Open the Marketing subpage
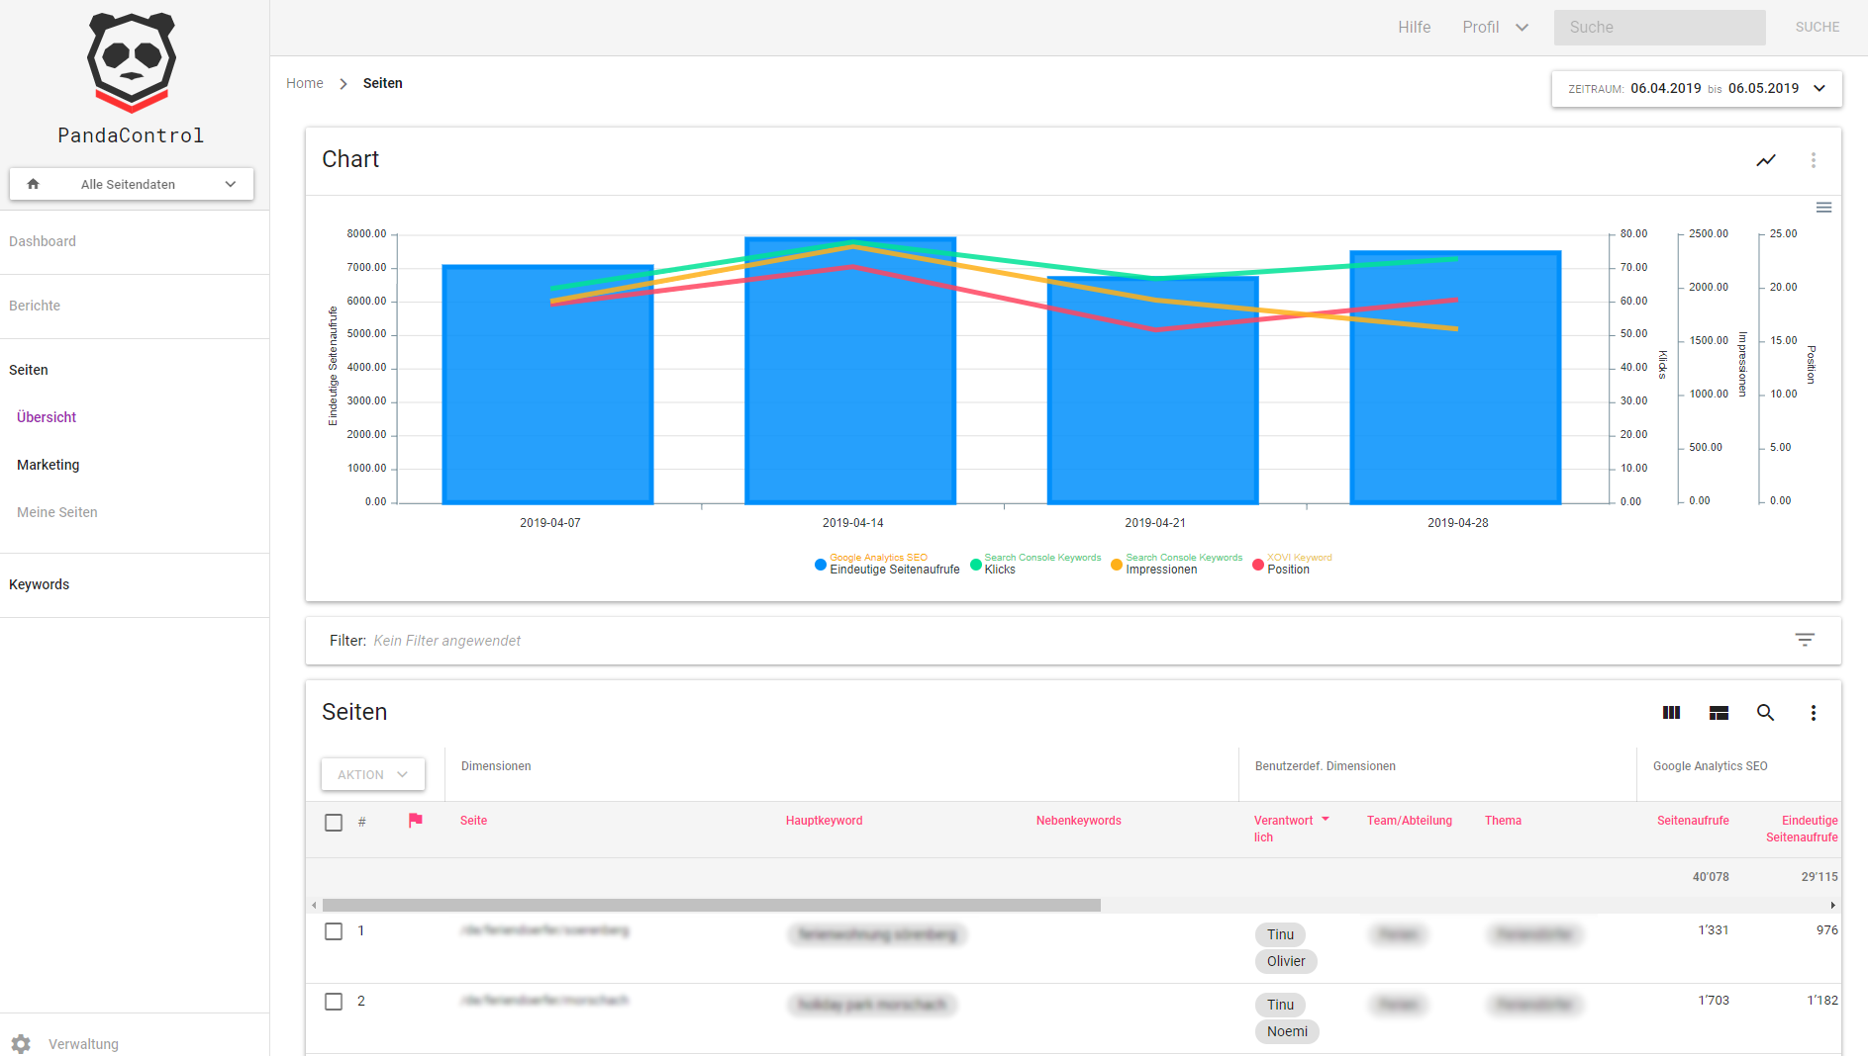 click(x=48, y=464)
